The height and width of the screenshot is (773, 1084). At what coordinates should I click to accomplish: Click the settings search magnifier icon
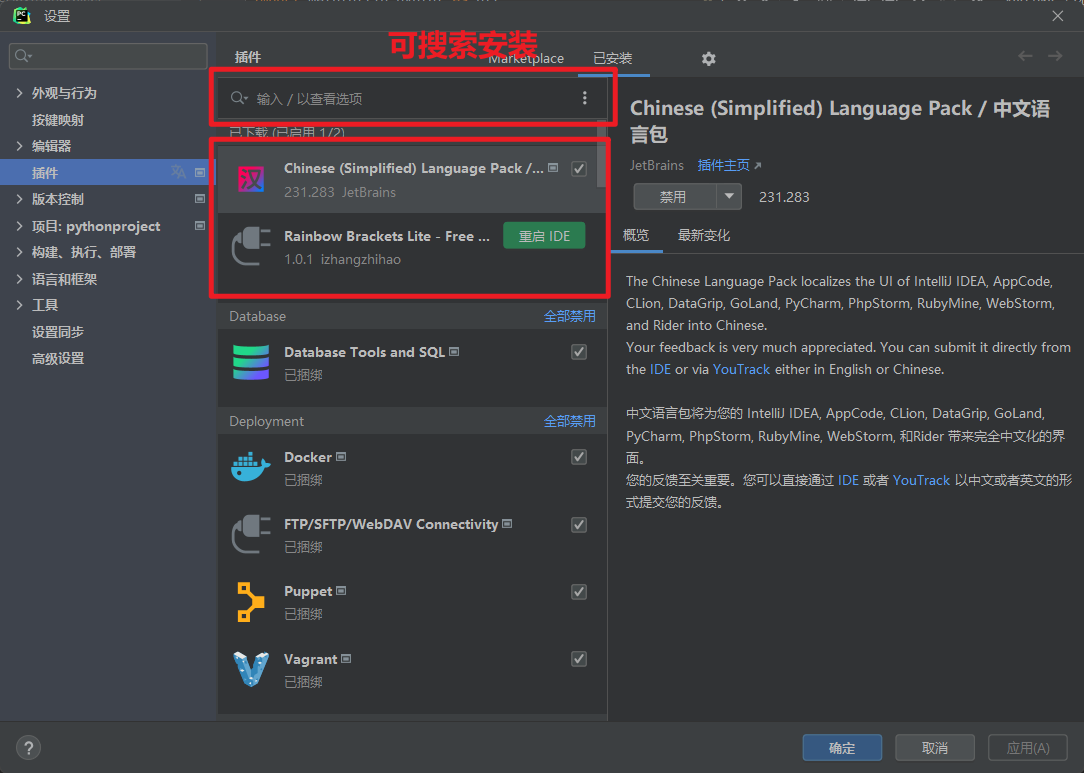(x=24, y=56)
